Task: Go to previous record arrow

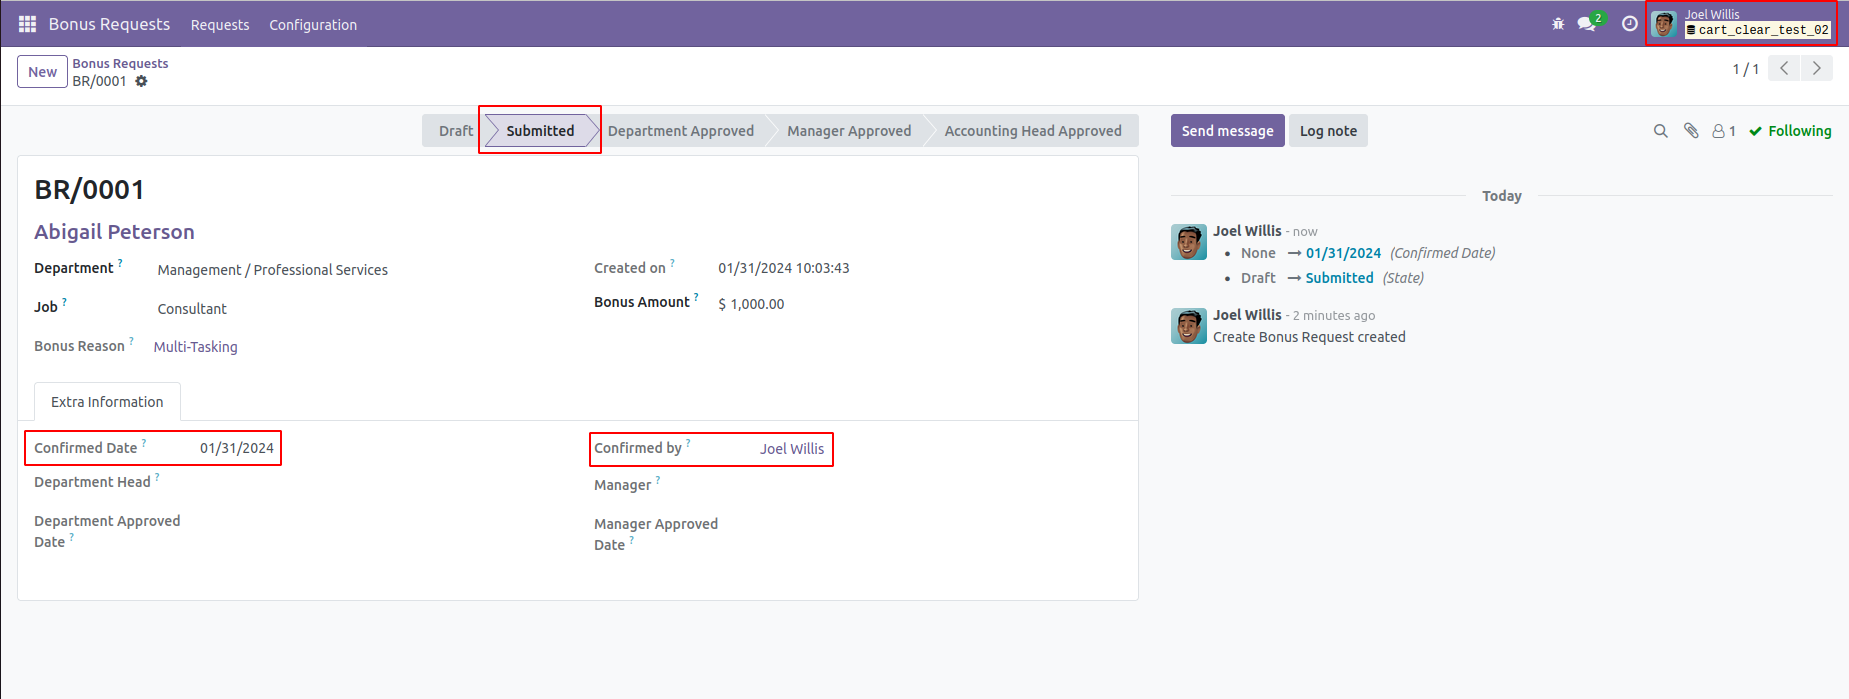Action: [x=1784, y=68]
